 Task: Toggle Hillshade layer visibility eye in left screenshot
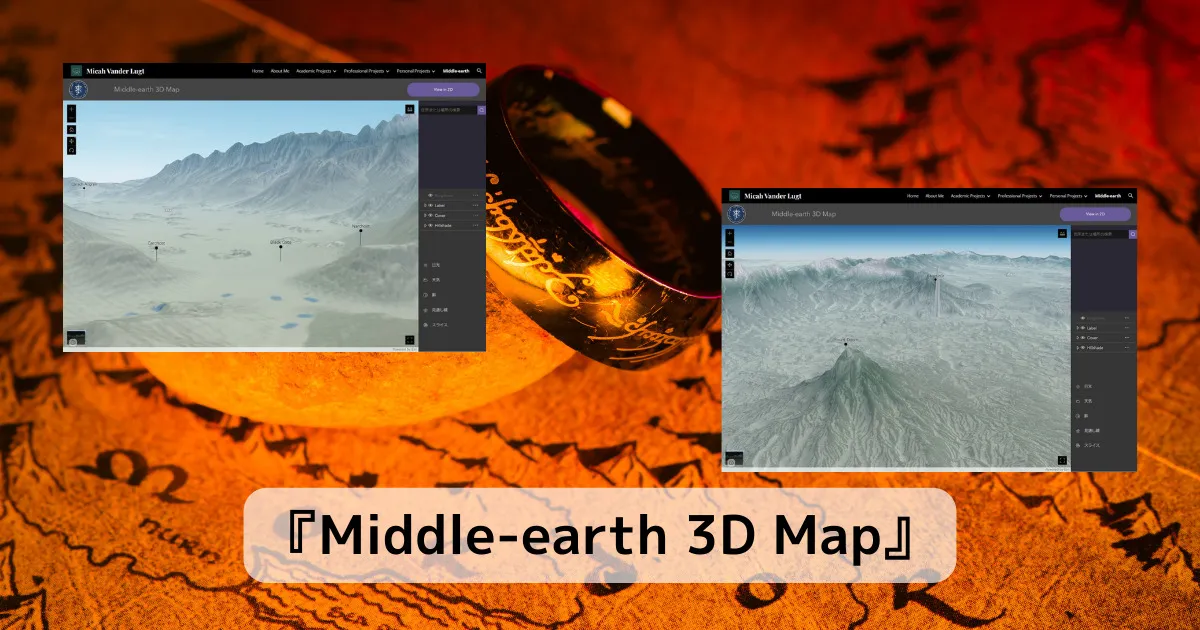point(431,225)
